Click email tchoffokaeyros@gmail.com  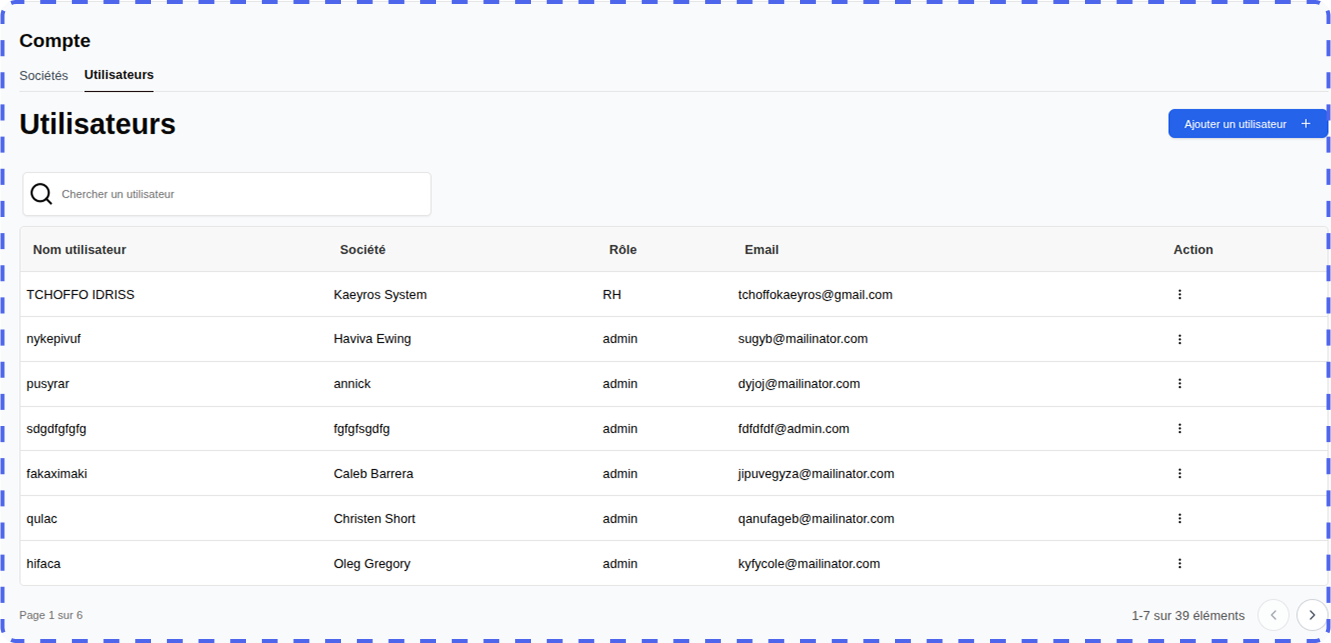[x=815, y=295]
